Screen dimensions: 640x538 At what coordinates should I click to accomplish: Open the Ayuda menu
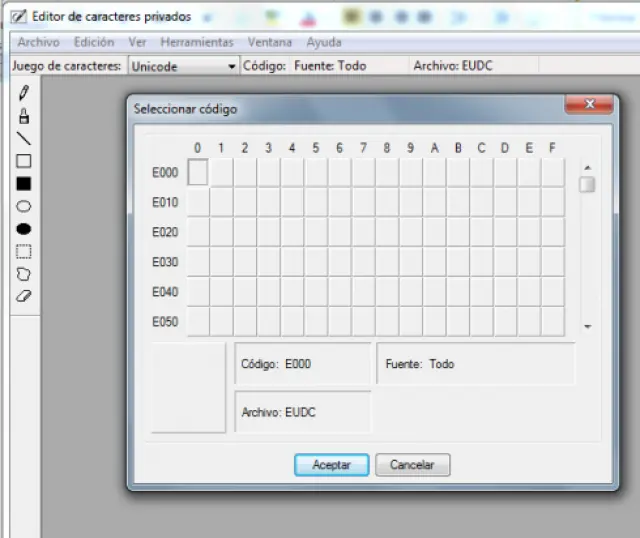pos(323,42)
